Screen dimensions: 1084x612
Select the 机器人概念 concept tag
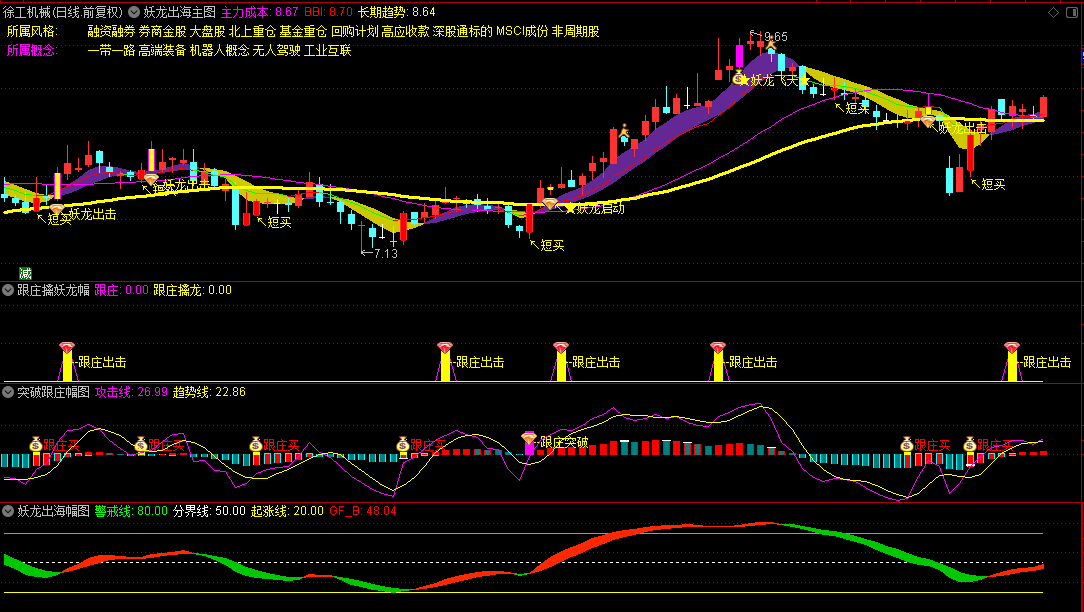[219, 50]
